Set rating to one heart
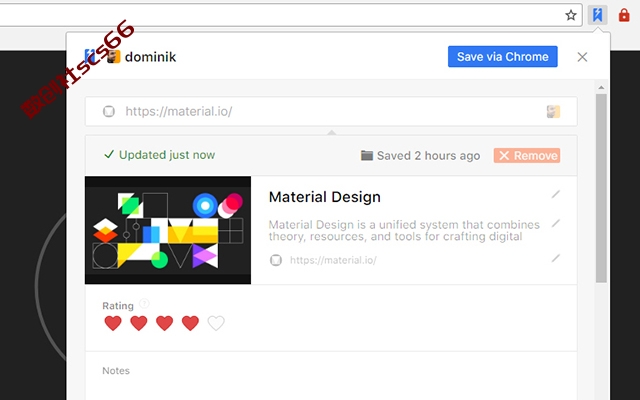 point(113,323)
